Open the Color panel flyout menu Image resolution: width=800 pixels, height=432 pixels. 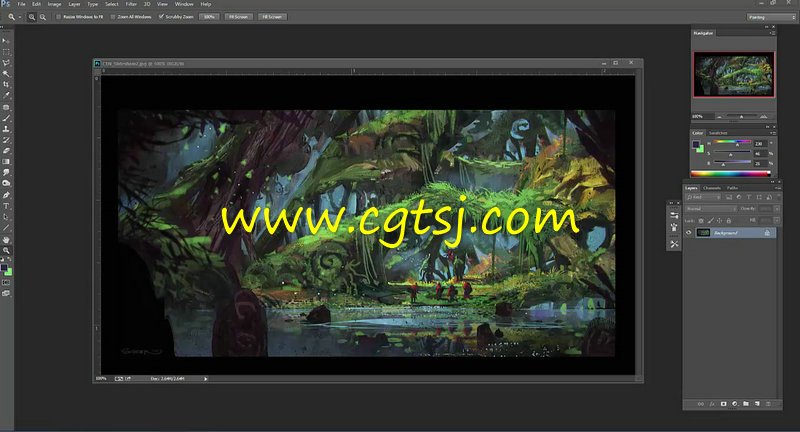[772, 133]
